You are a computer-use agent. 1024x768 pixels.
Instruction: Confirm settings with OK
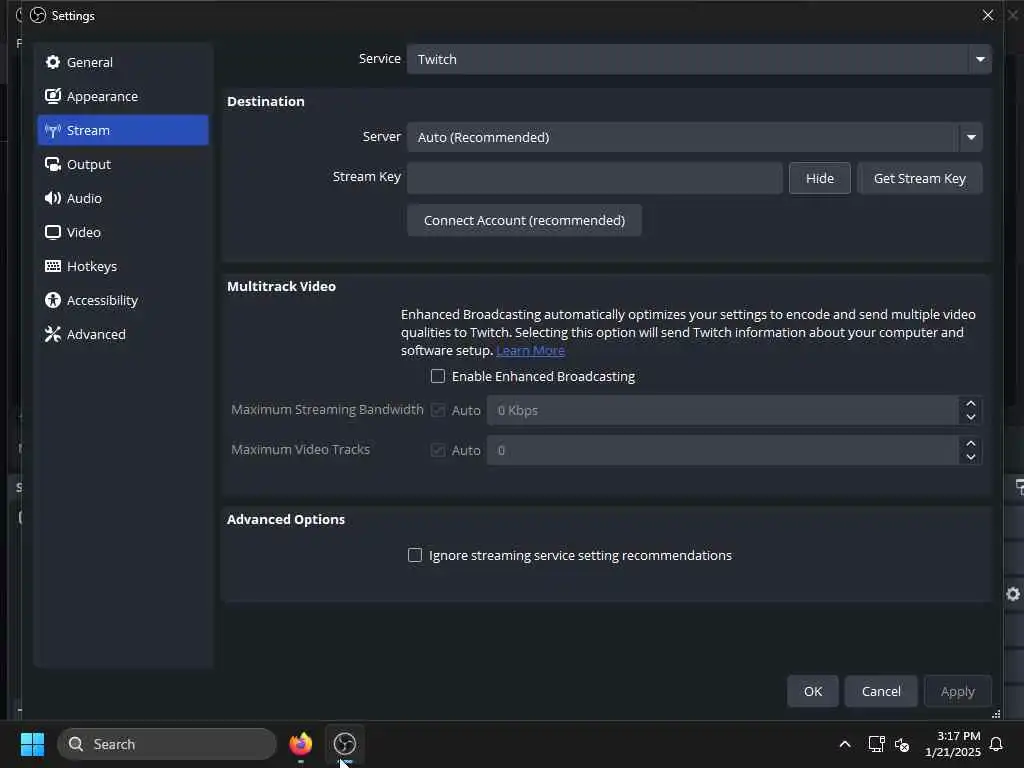[x=812, y=691]
